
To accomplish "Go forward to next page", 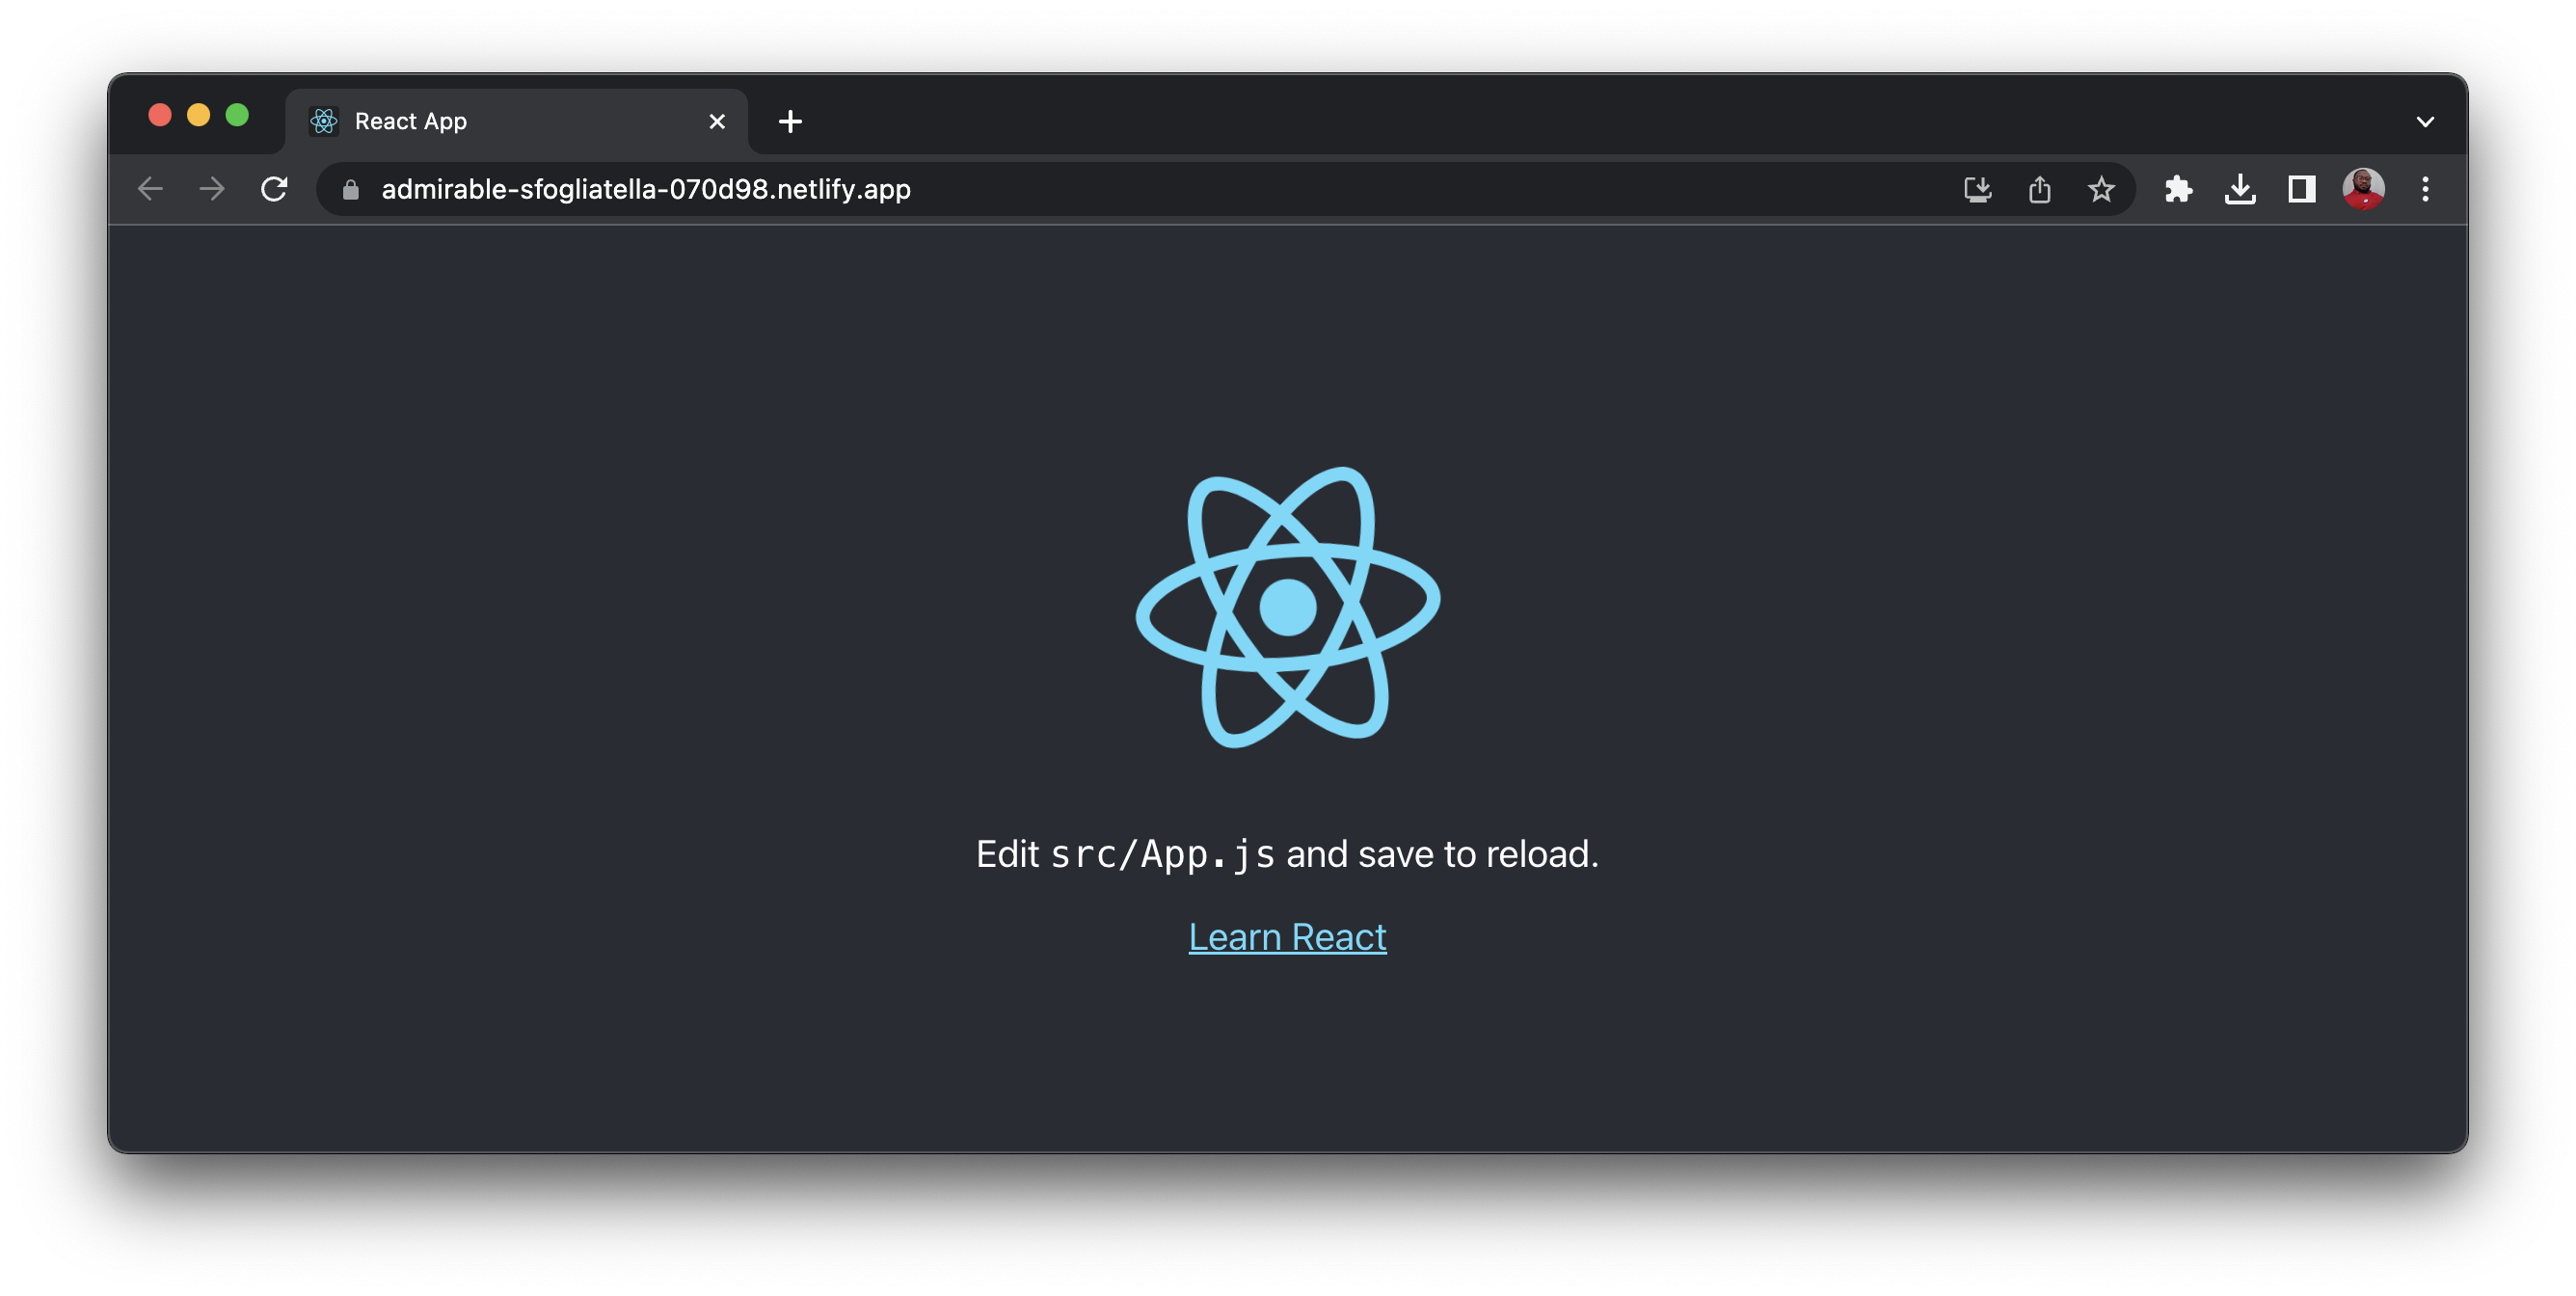I will [212, 189].
